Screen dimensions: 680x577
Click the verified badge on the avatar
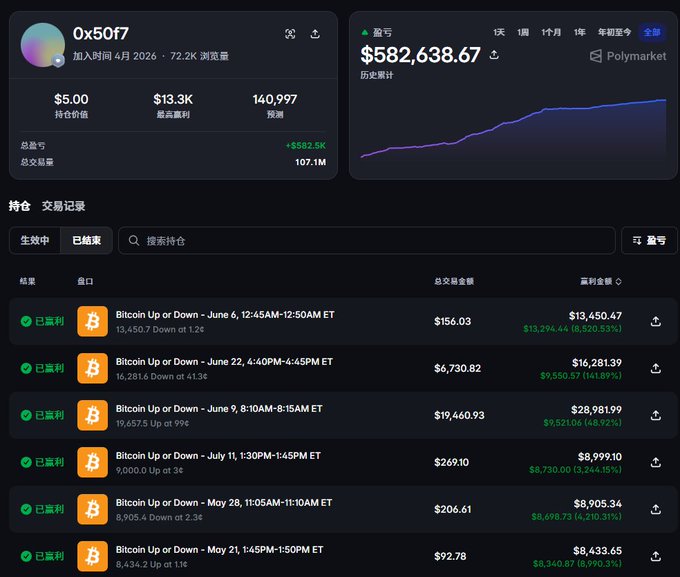[58, 61]
